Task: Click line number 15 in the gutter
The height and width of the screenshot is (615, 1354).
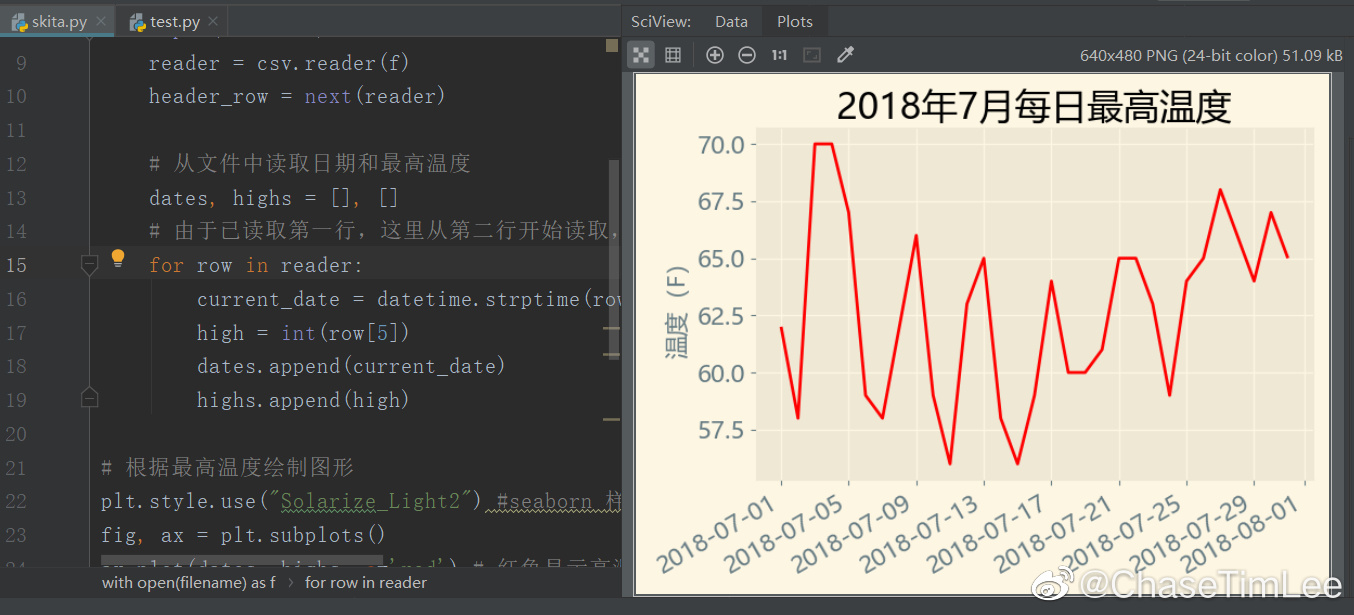Action: tap(17, 265)
